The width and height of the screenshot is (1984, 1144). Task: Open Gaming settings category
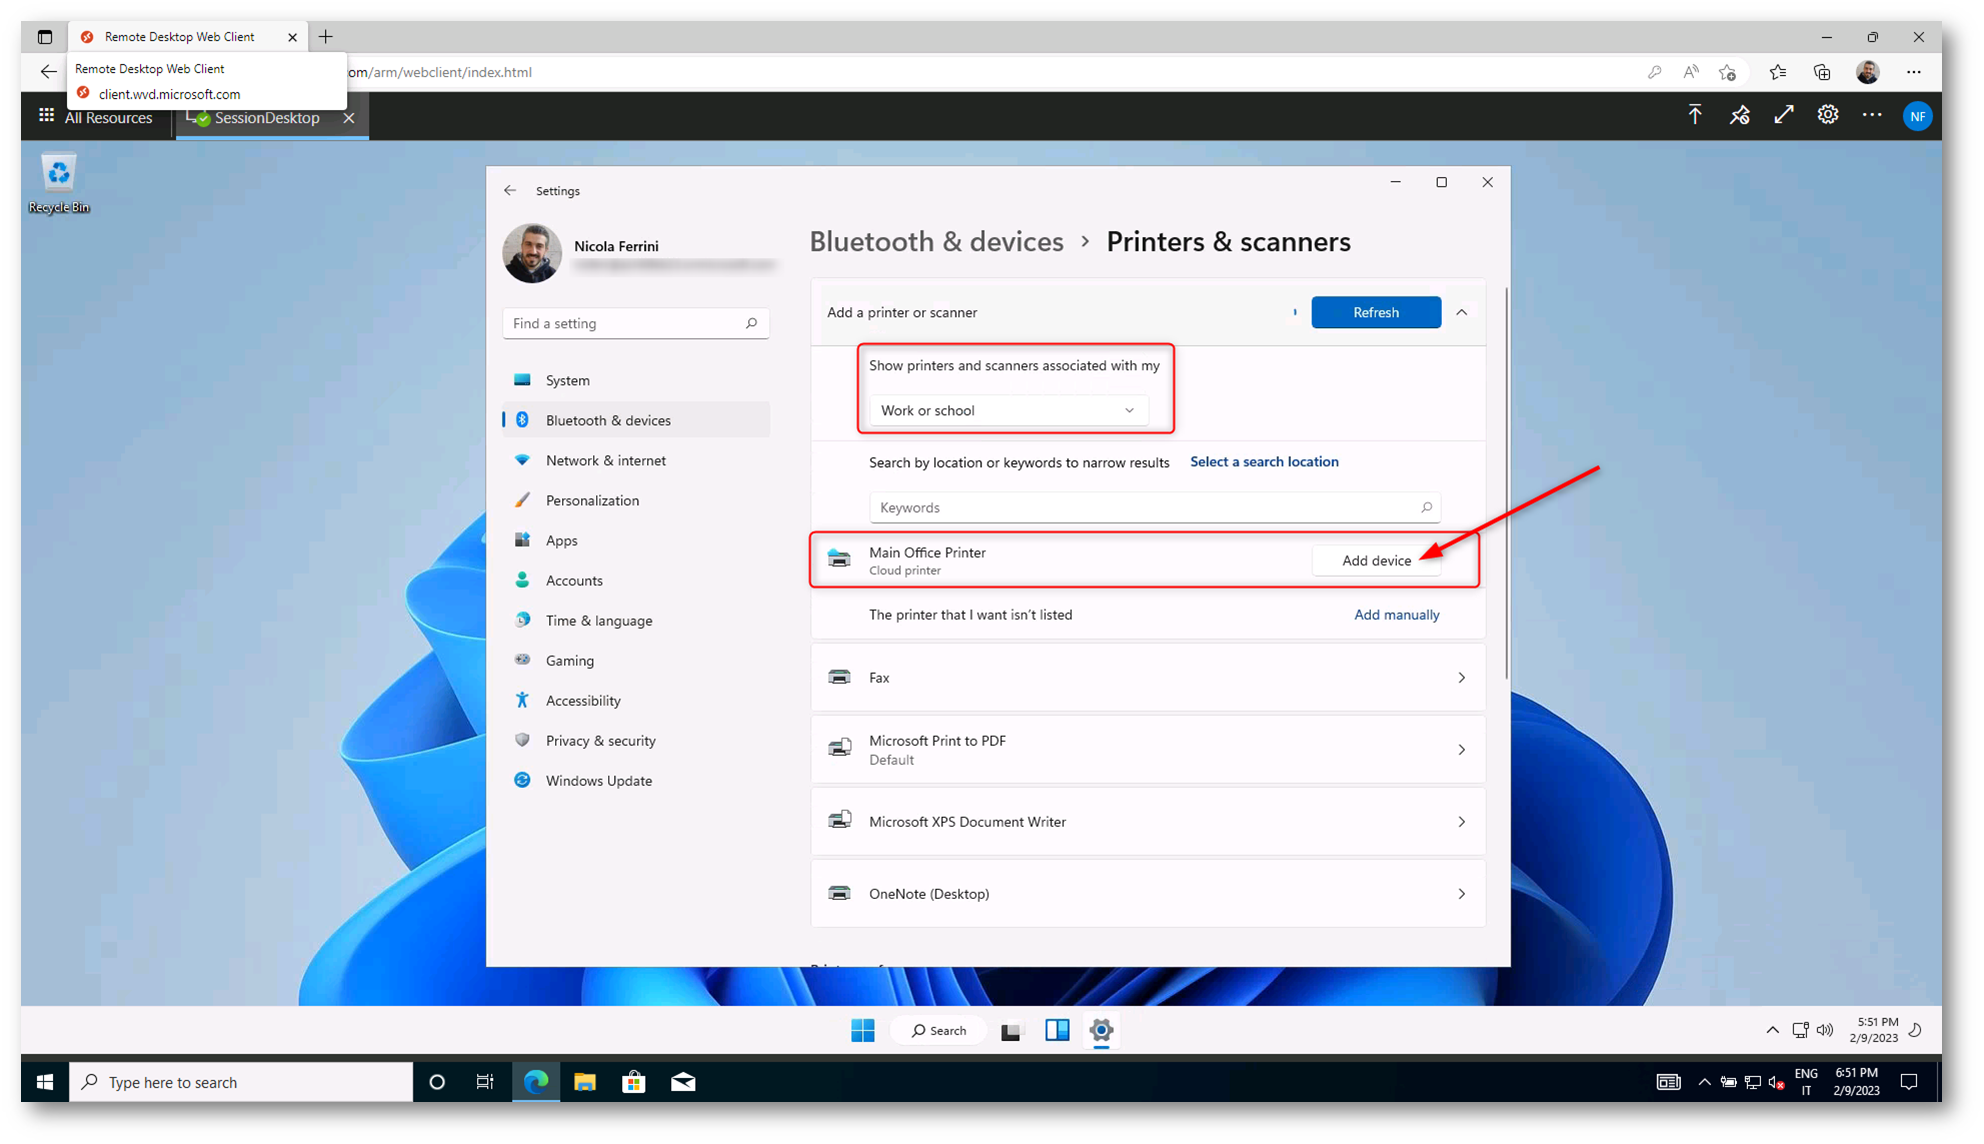tap(636, 660)
